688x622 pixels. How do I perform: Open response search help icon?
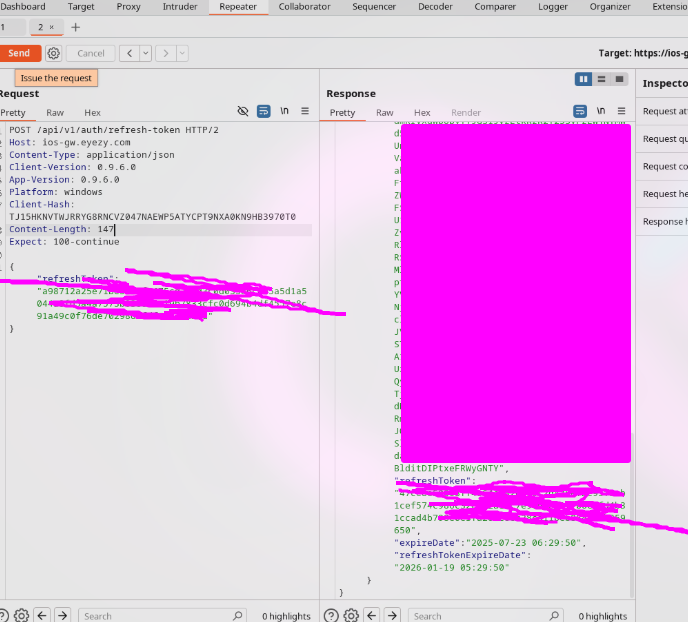coord(331,615)
